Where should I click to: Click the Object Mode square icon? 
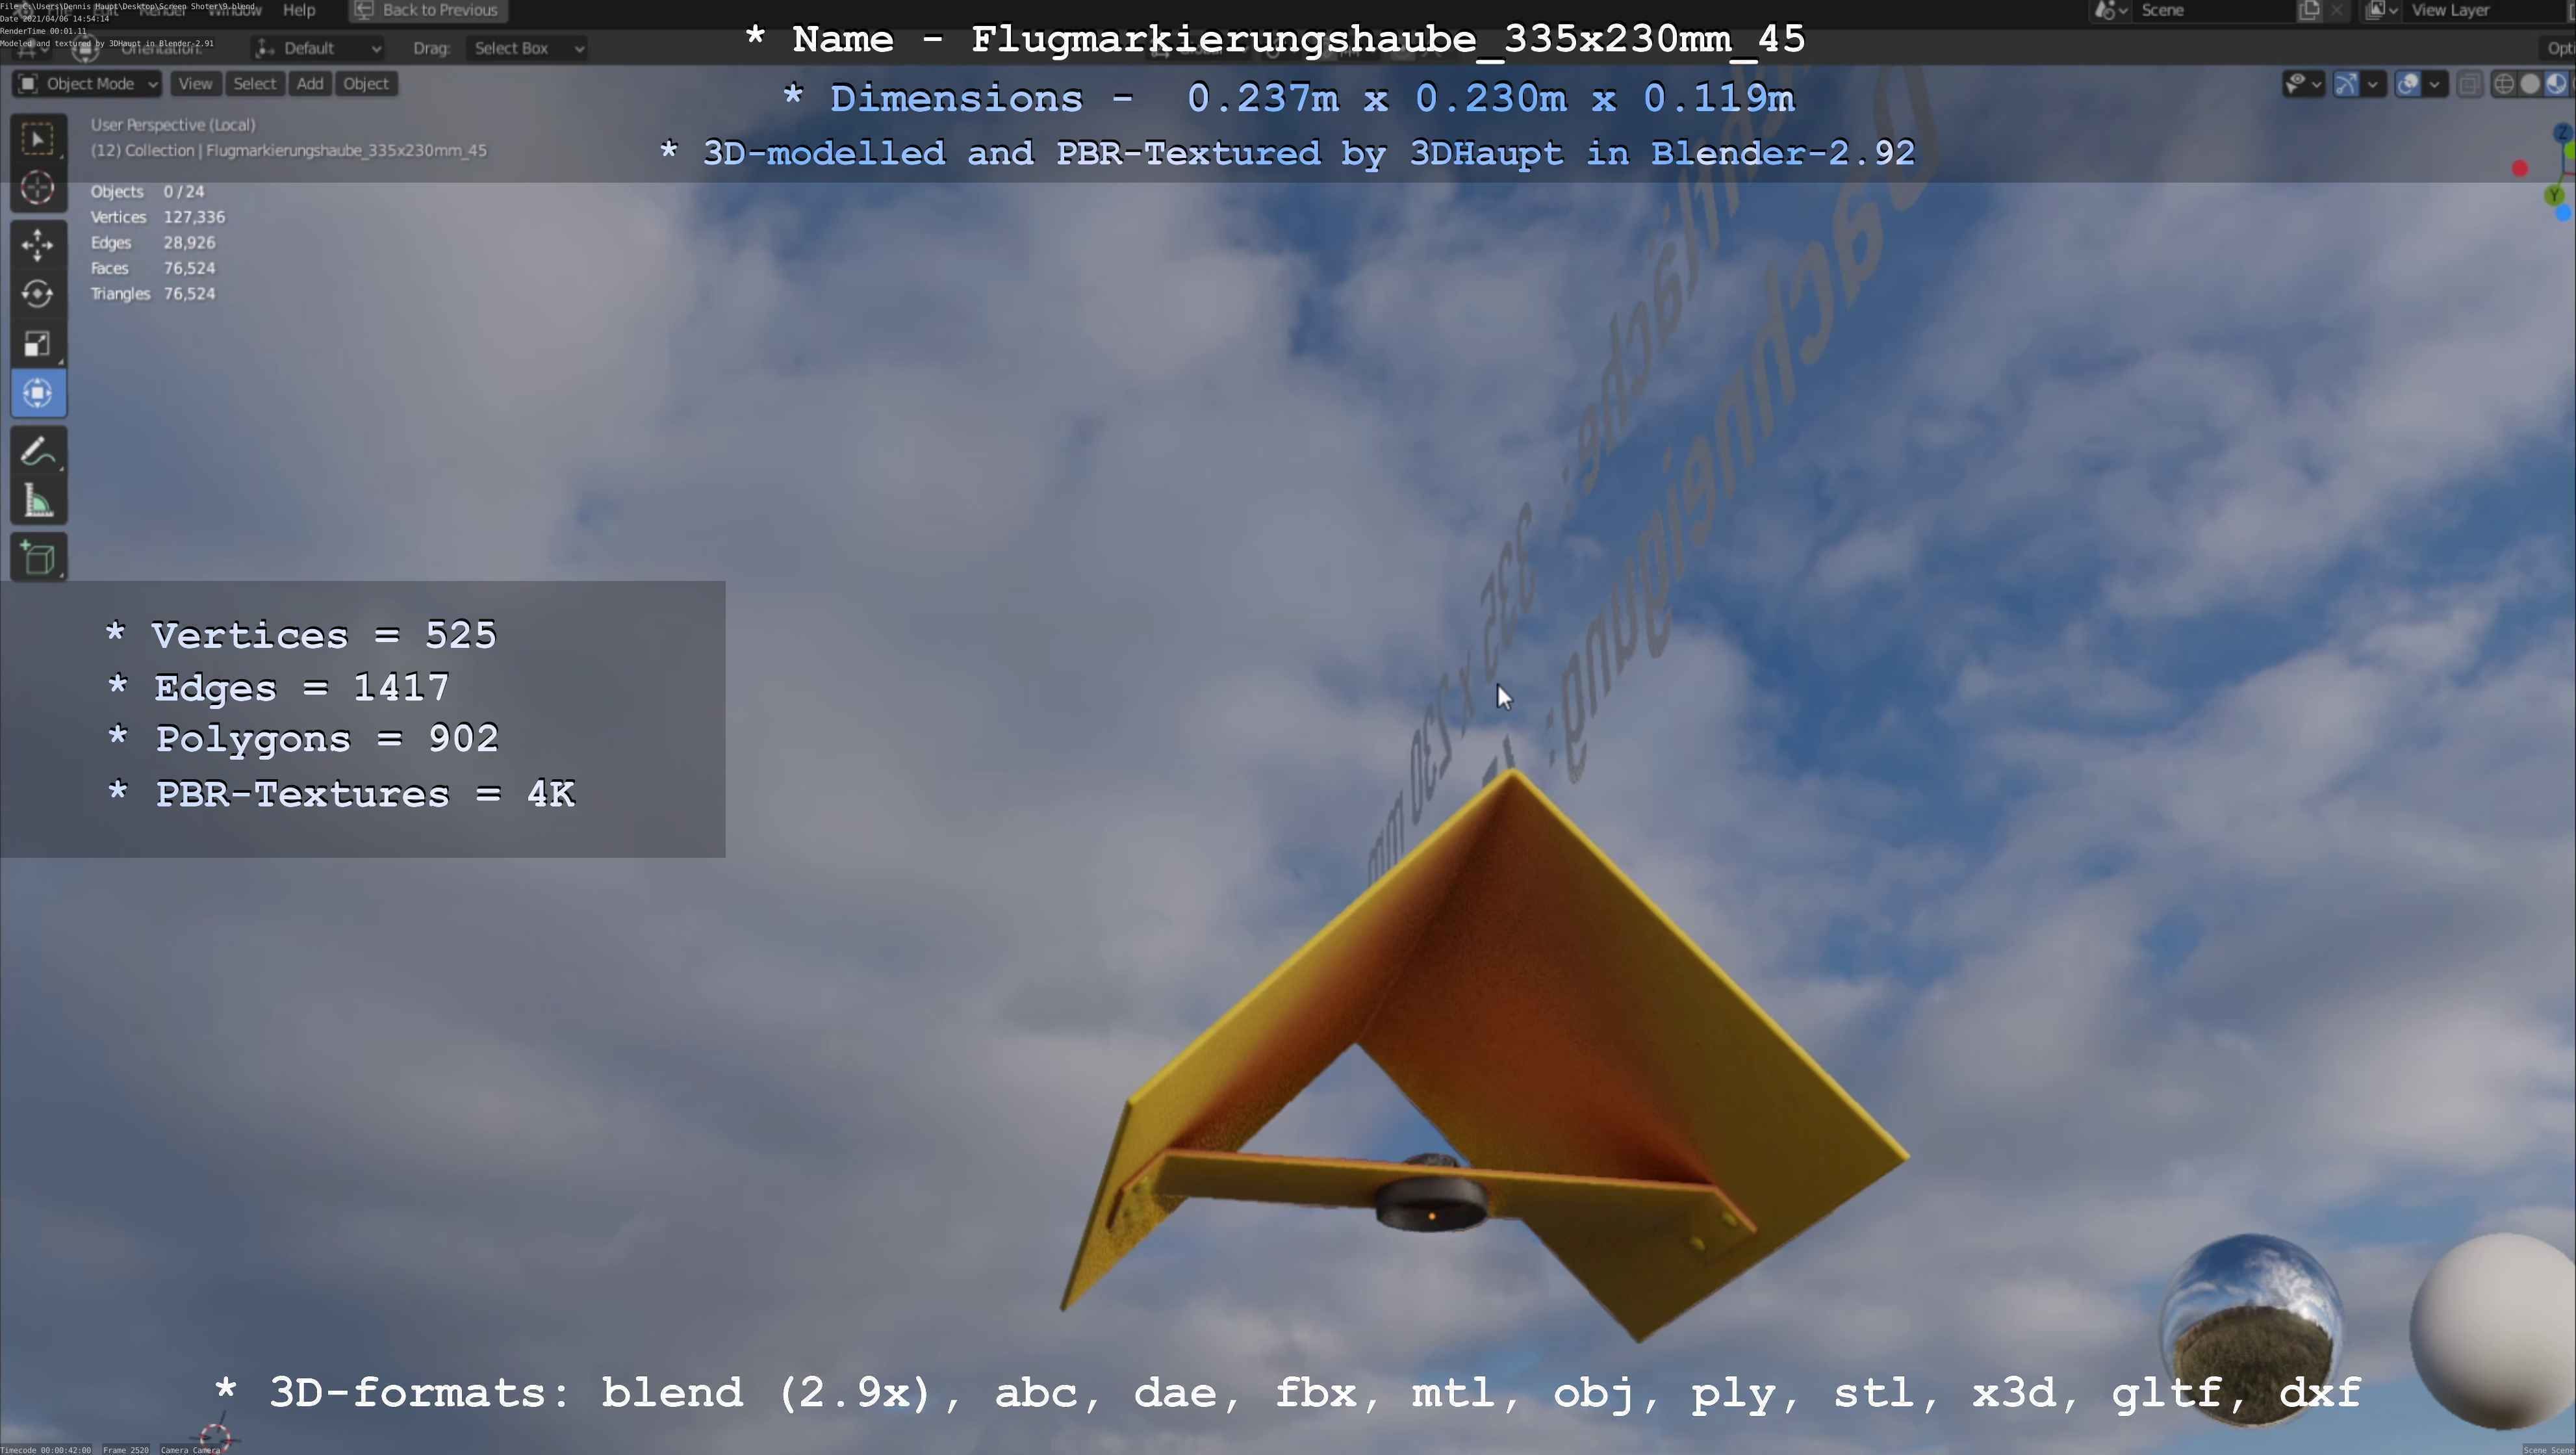tap(28, 84)
